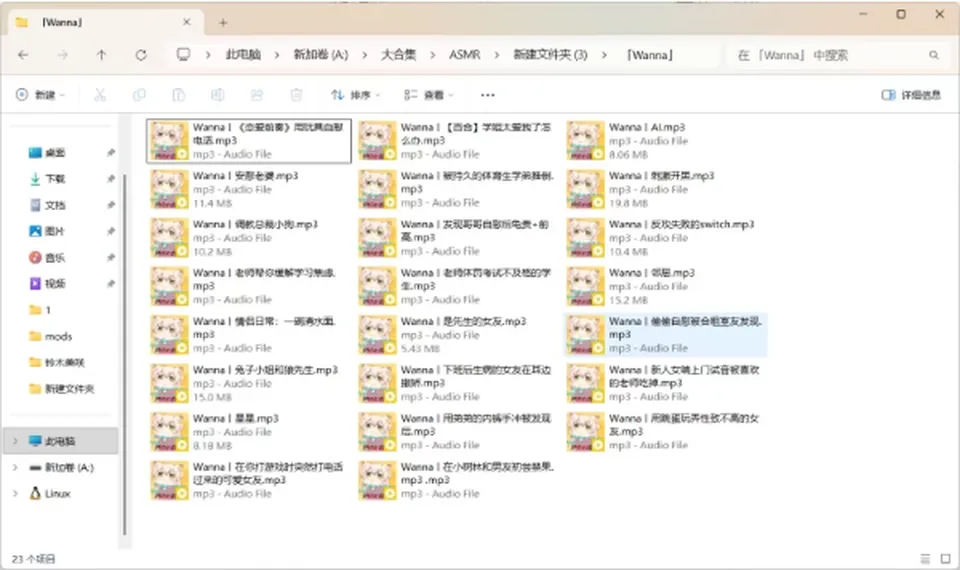Screen dimensions: 960x570
Task: Open the 新建 (New) dropdown
Action: click(x=40, y=95)
